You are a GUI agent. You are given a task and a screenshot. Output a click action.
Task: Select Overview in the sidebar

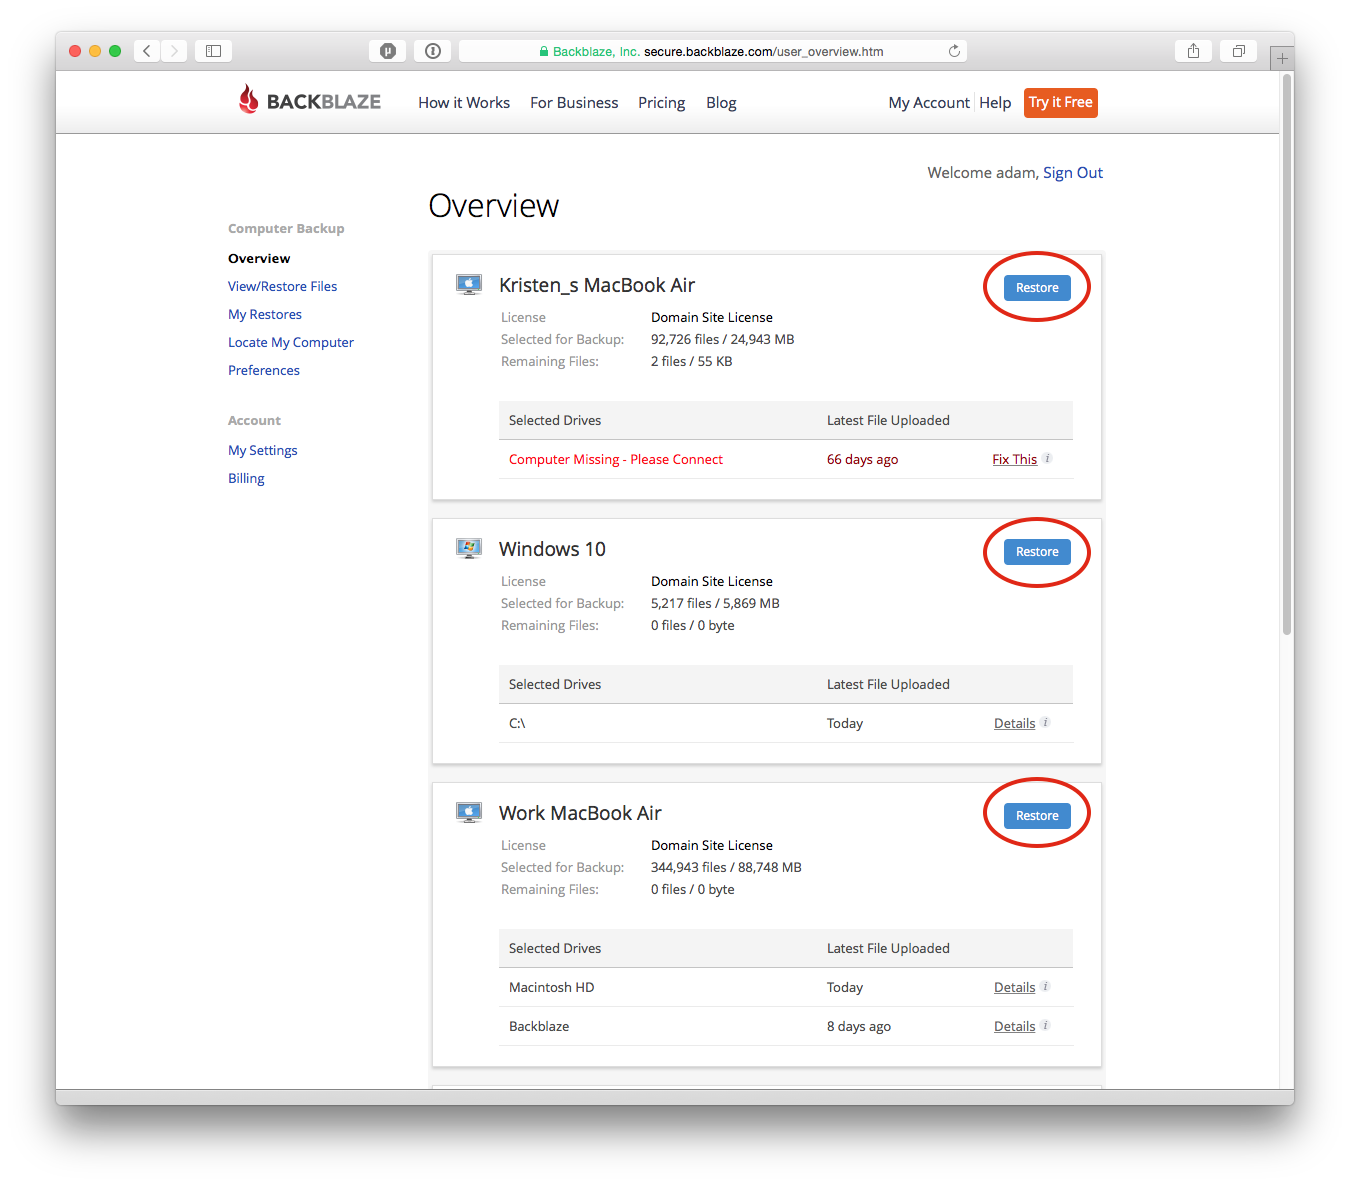(x=259, y=258)
